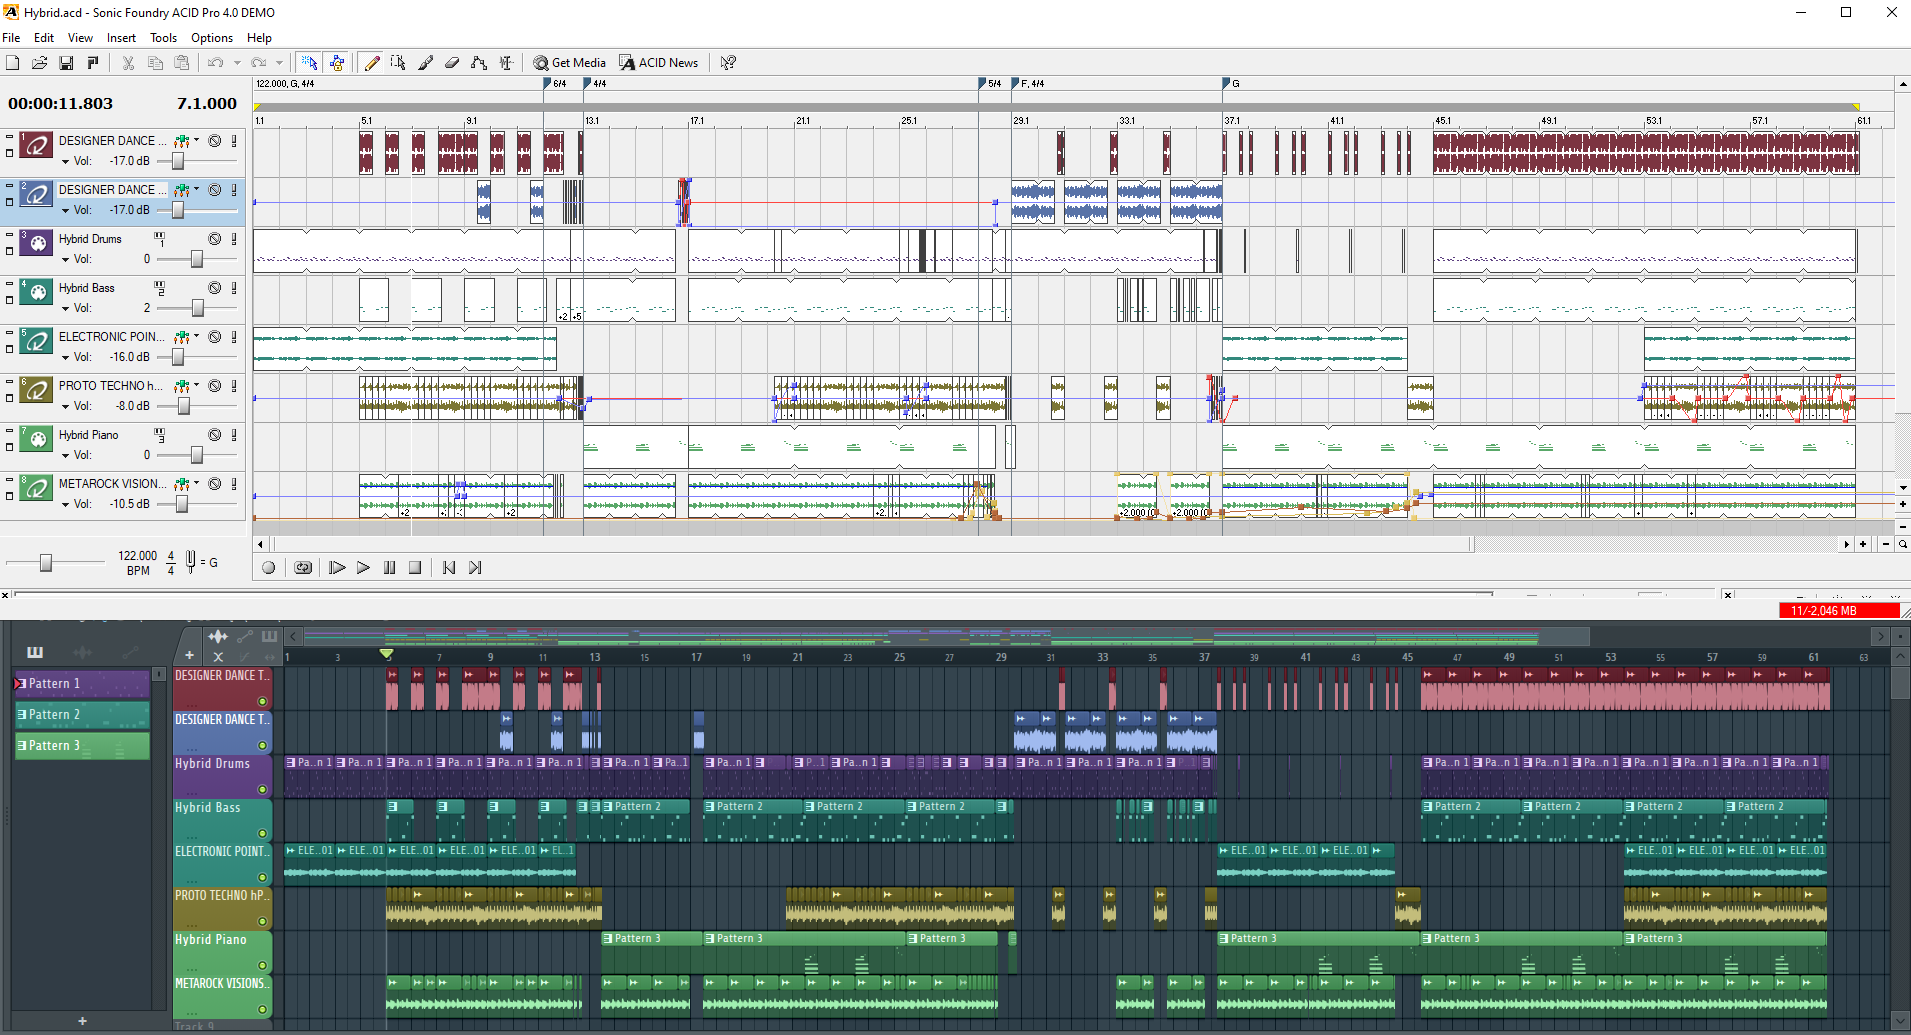Image resolution: width=1911 pixels, height=1035 pixels.
Task: Start recording with the Record button
Action: click(x=268, y=568)
